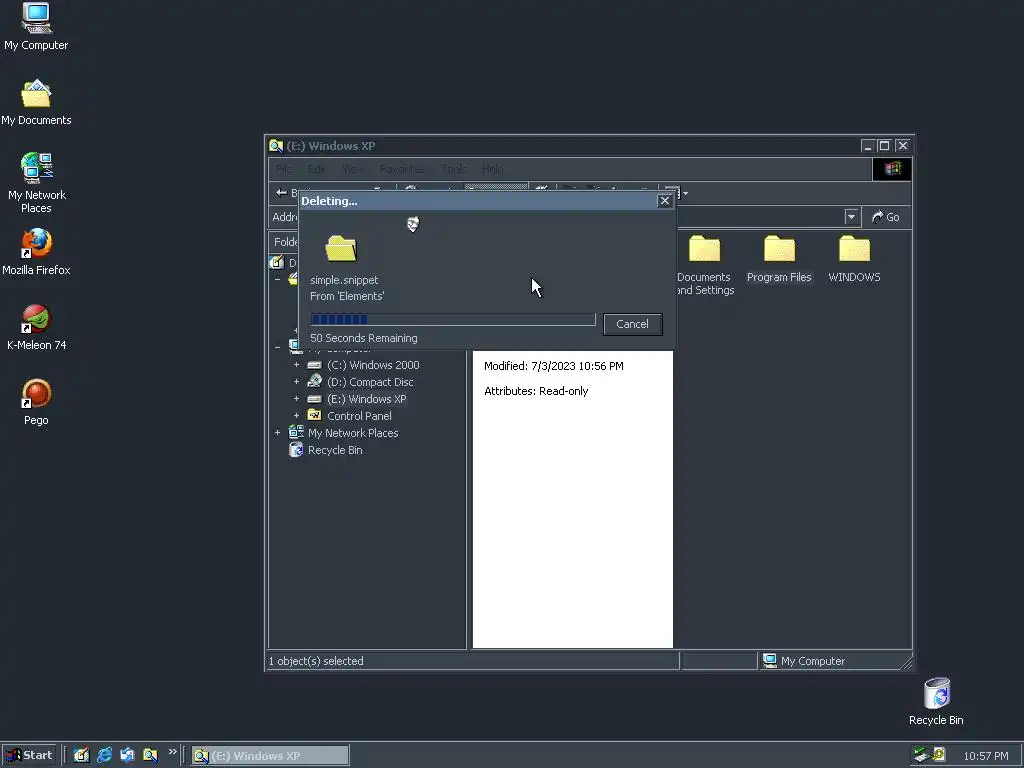Expand My Network Places tree node
Screen dimensions: 1024x768
coord(278,433)
